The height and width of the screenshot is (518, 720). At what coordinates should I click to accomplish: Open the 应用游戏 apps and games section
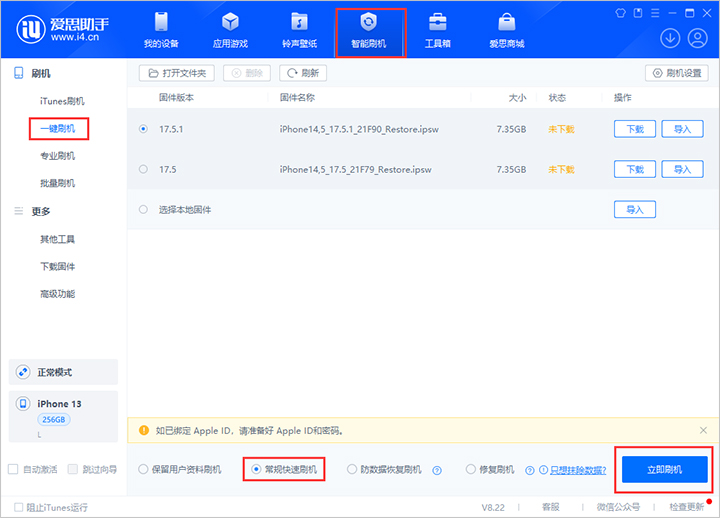(x=230, y=30)
